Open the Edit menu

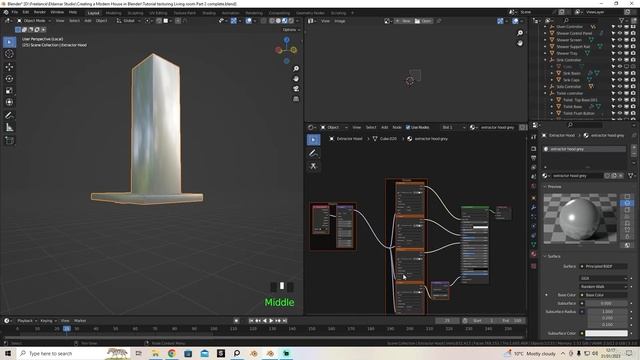26,13
